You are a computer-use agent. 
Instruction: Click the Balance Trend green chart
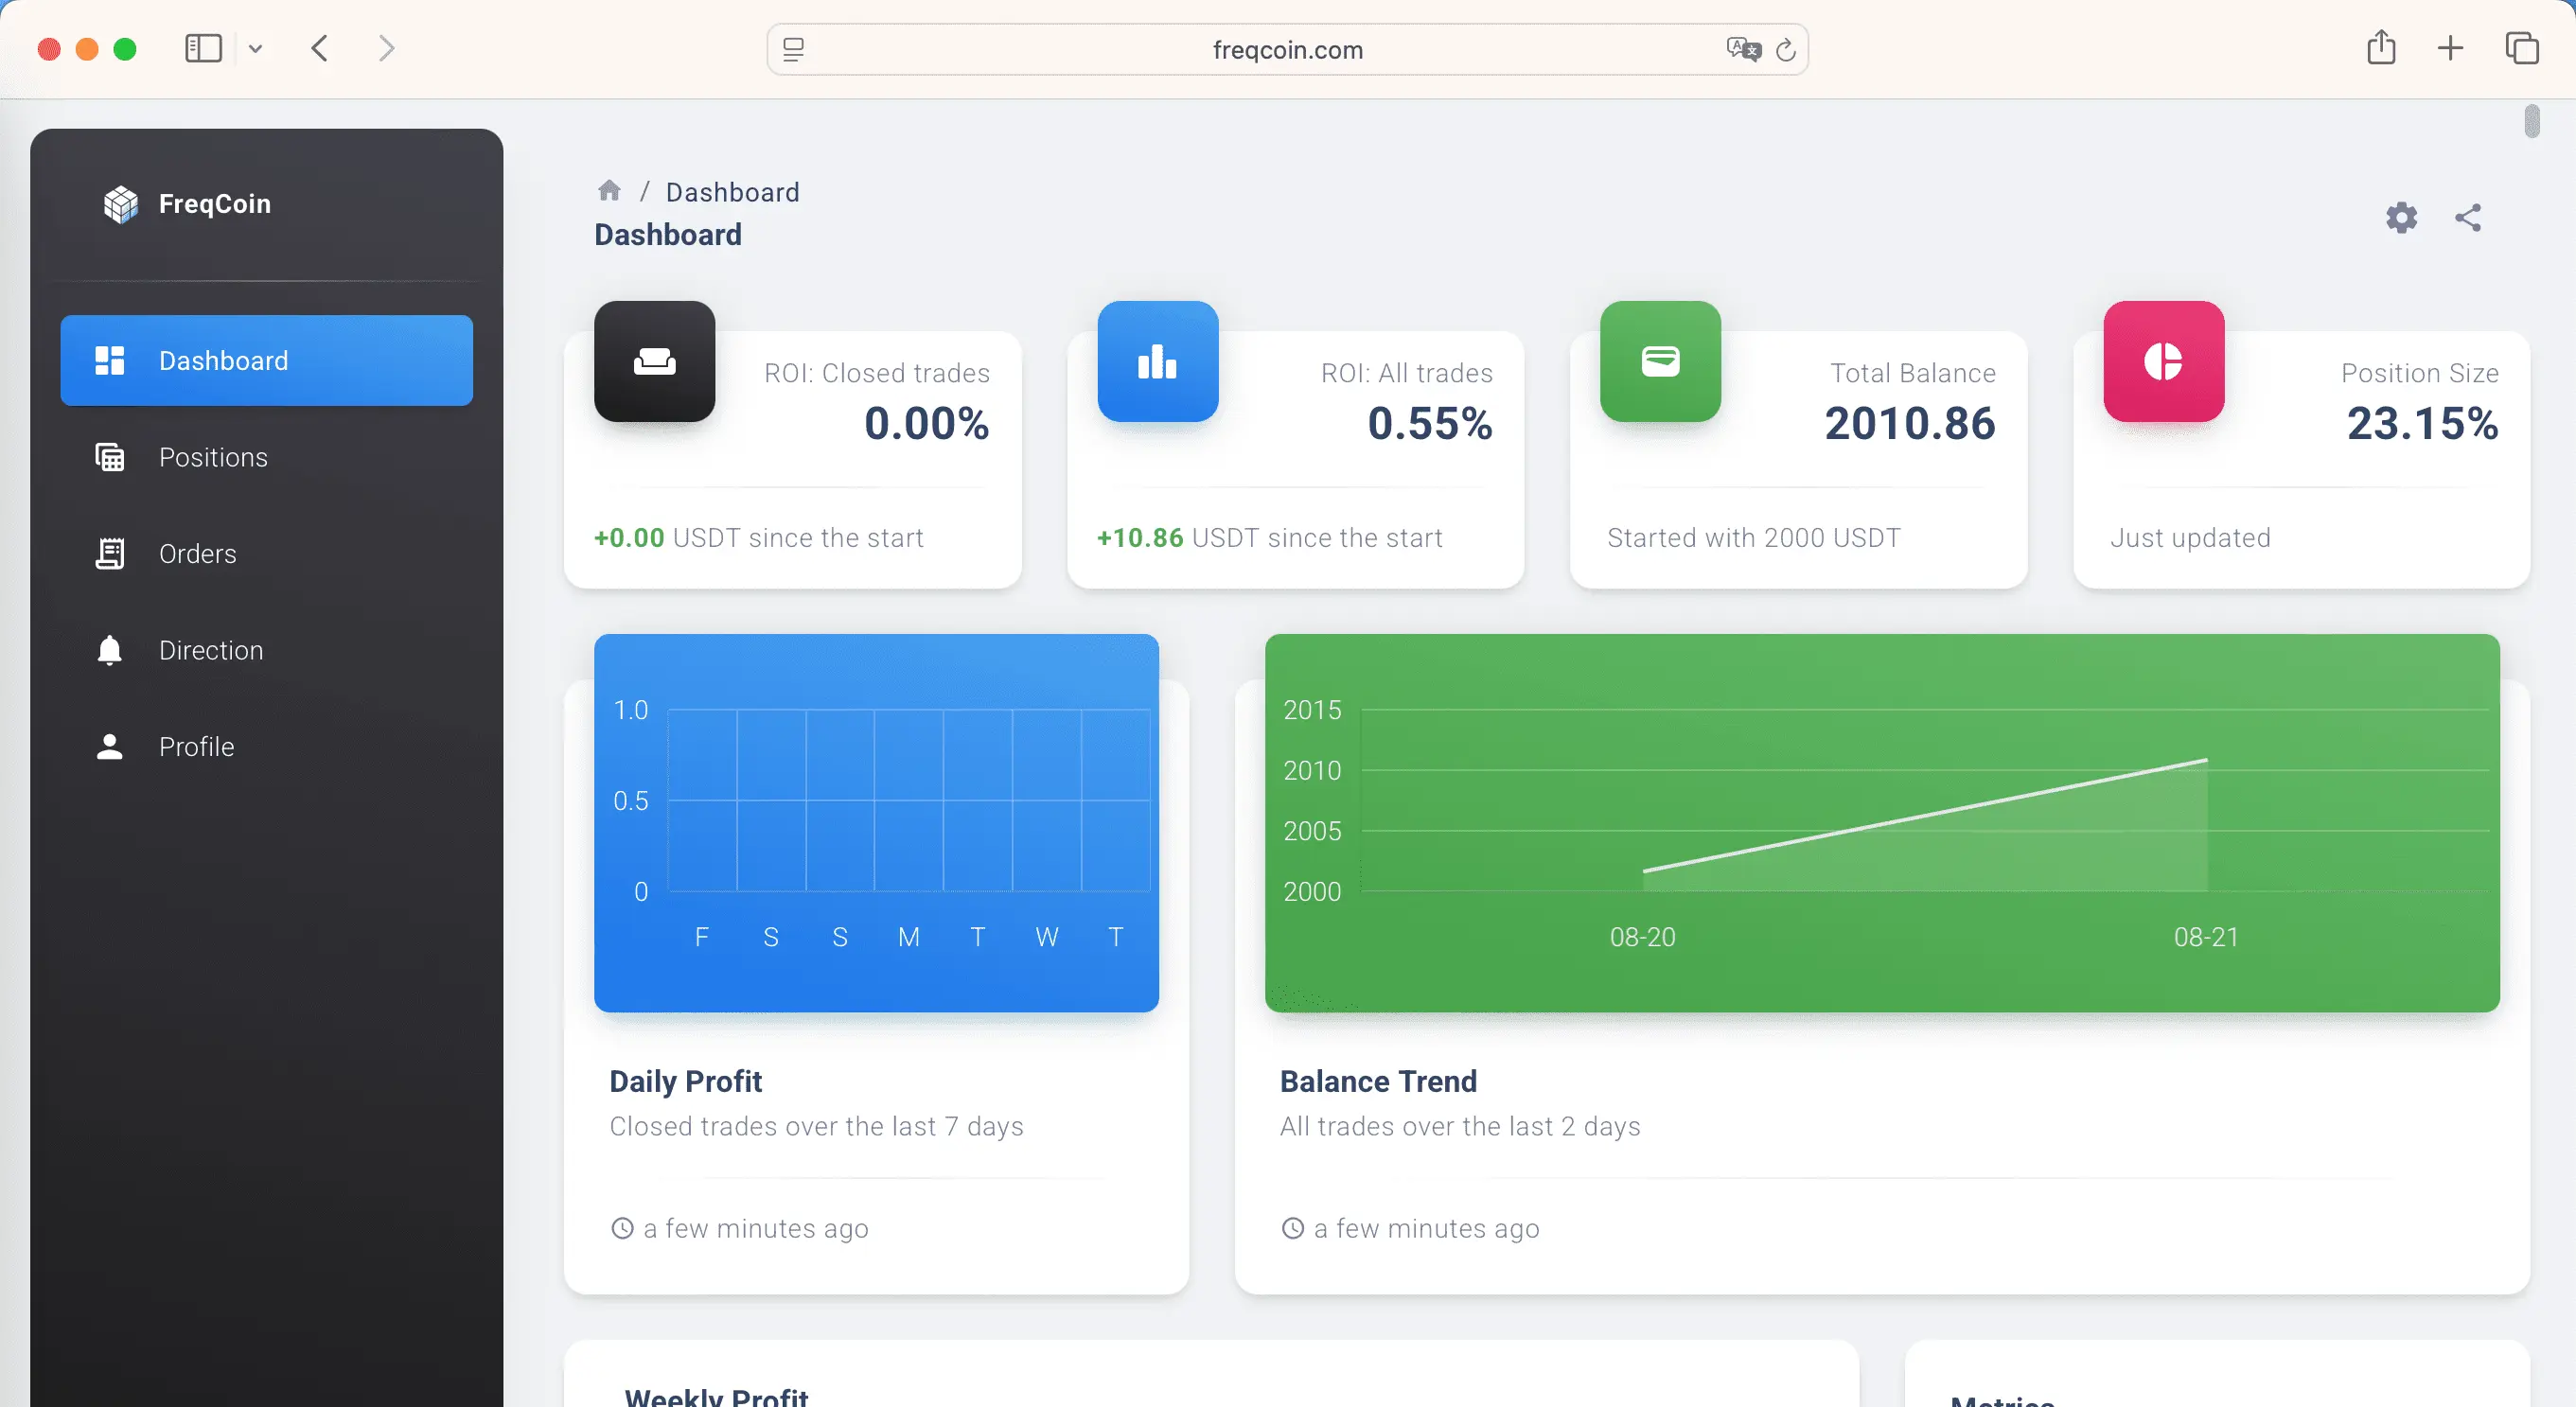[x=1882, y=822]
